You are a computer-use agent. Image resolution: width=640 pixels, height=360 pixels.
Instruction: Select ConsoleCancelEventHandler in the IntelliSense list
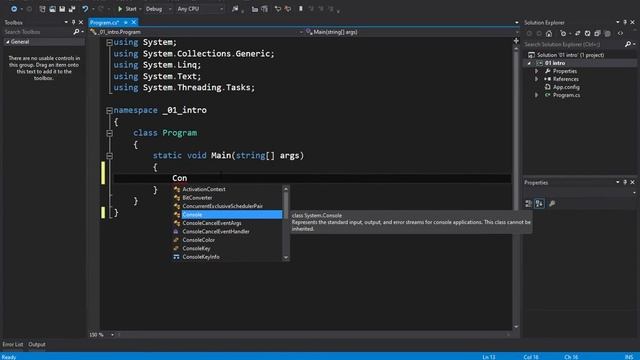coord(227,231)
